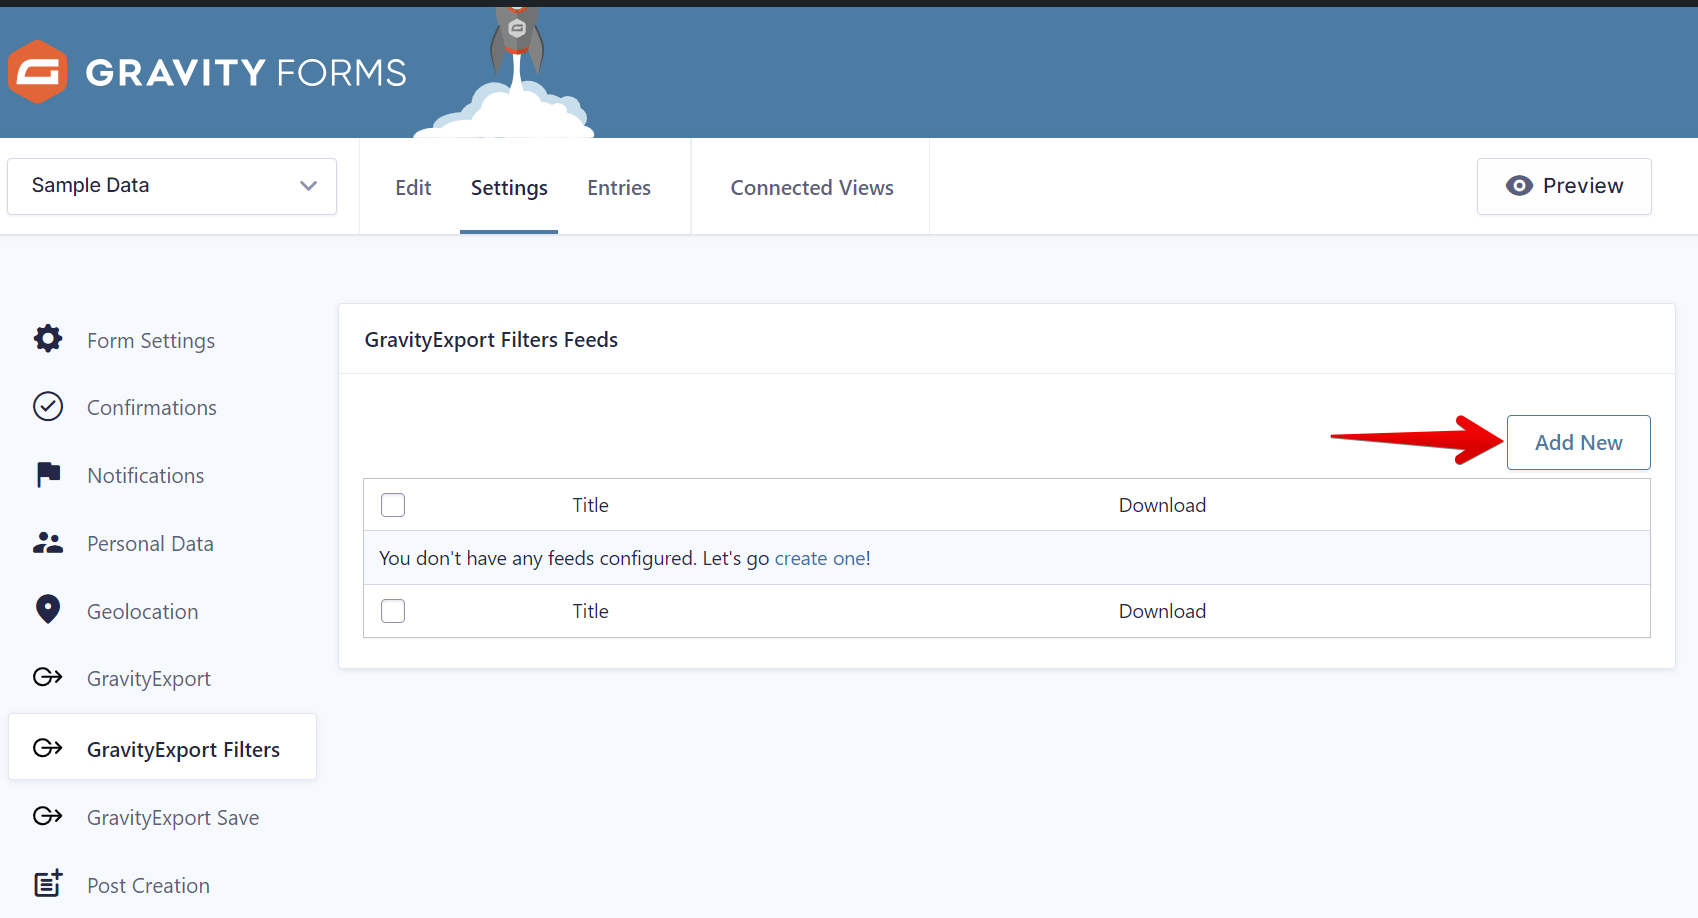Open the Connected Views tab
This screenshot has height=918, width=1698.
812,188
